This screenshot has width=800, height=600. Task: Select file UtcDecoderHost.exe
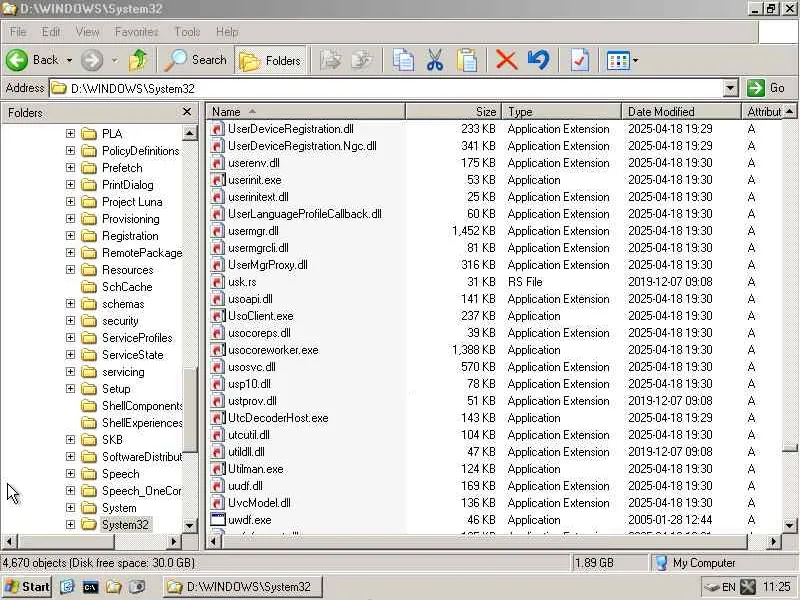278,418
